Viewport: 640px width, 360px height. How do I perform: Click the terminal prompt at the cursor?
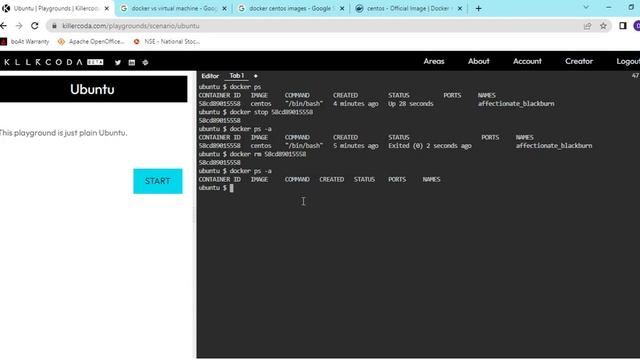coord(231,188)
